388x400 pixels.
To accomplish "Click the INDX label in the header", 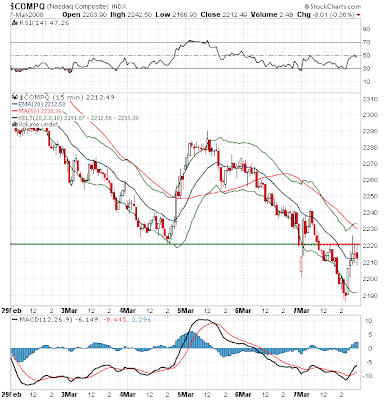I will pyautogui.click(x=118, y=7).
